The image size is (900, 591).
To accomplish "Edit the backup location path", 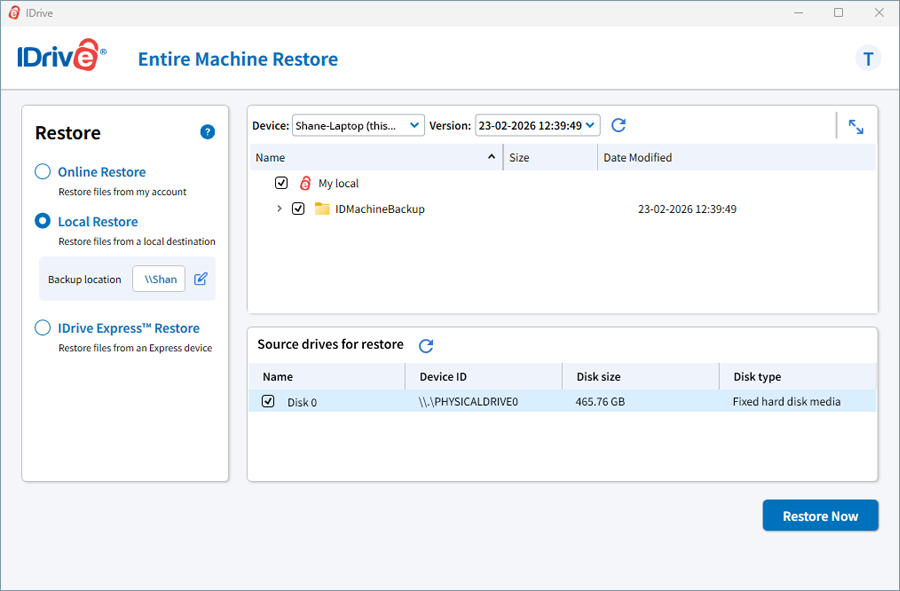I will [201, 279].
